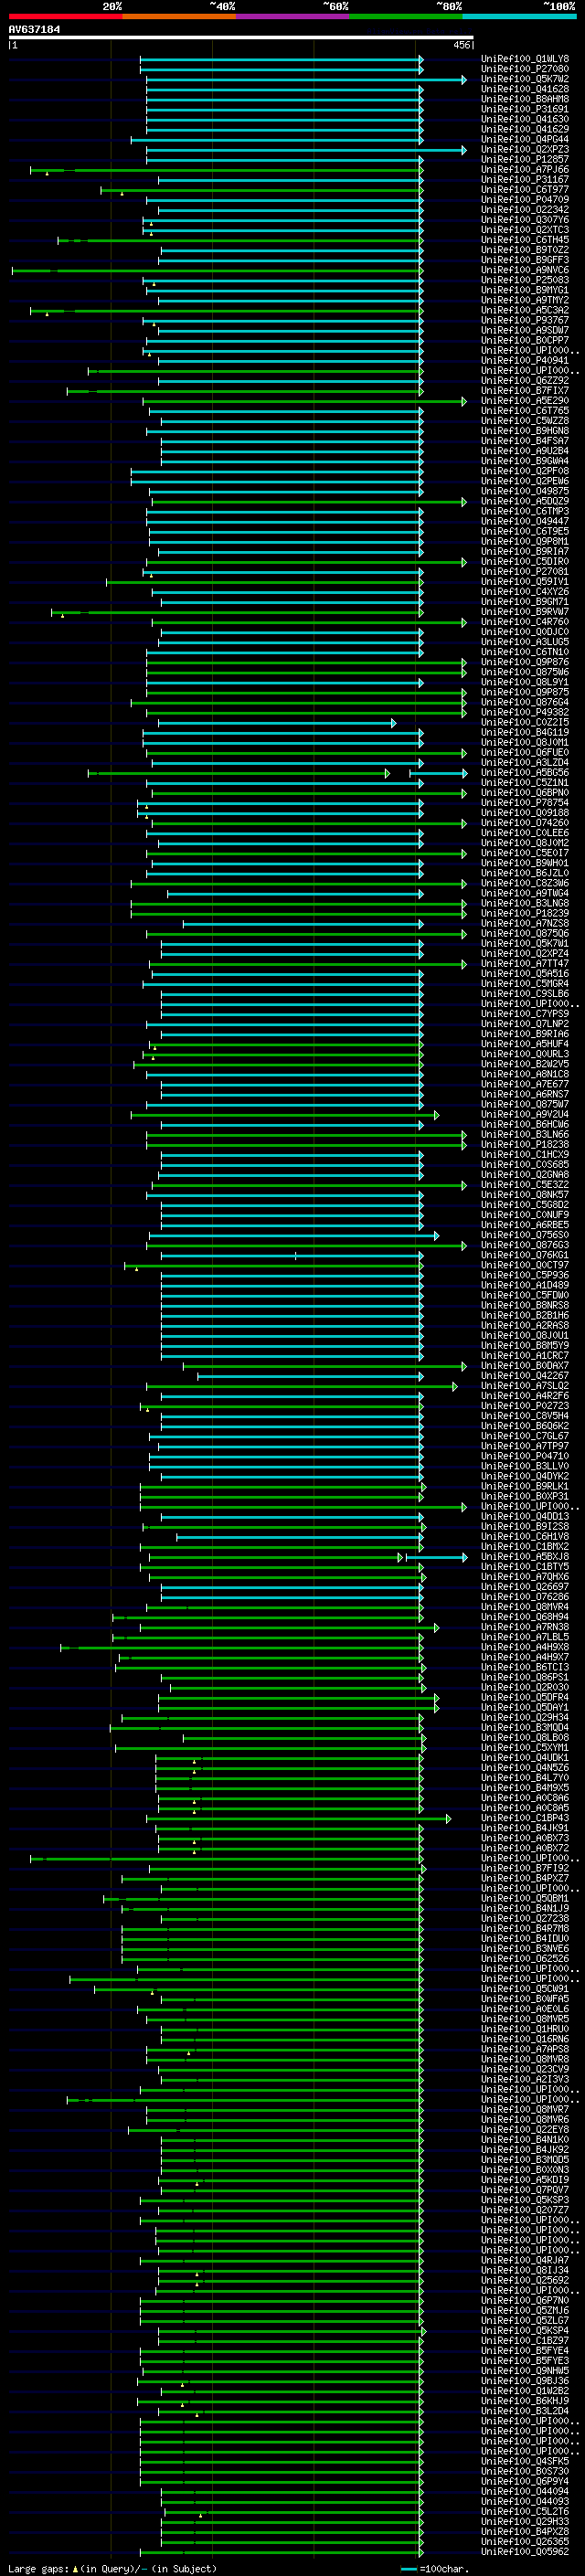Click hit label UniRef100_Q05962
The image size is (585, 2576).
pos(525,2552)
